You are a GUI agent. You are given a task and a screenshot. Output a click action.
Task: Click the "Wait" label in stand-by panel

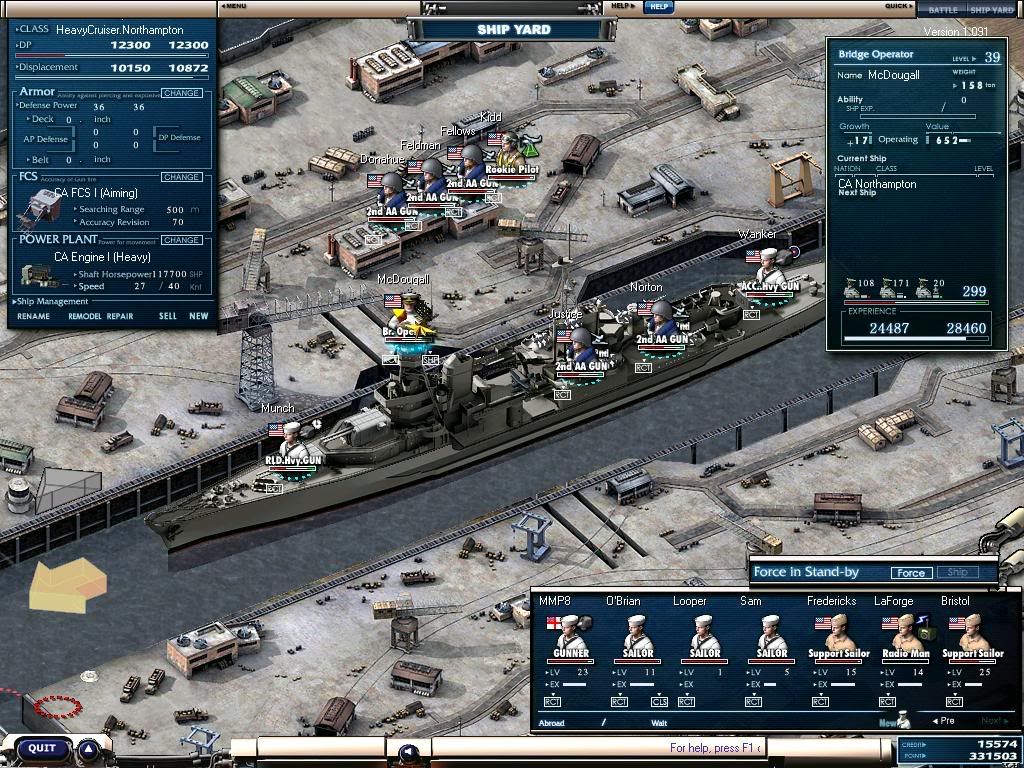pyautogui.click(x=659, y=723)
